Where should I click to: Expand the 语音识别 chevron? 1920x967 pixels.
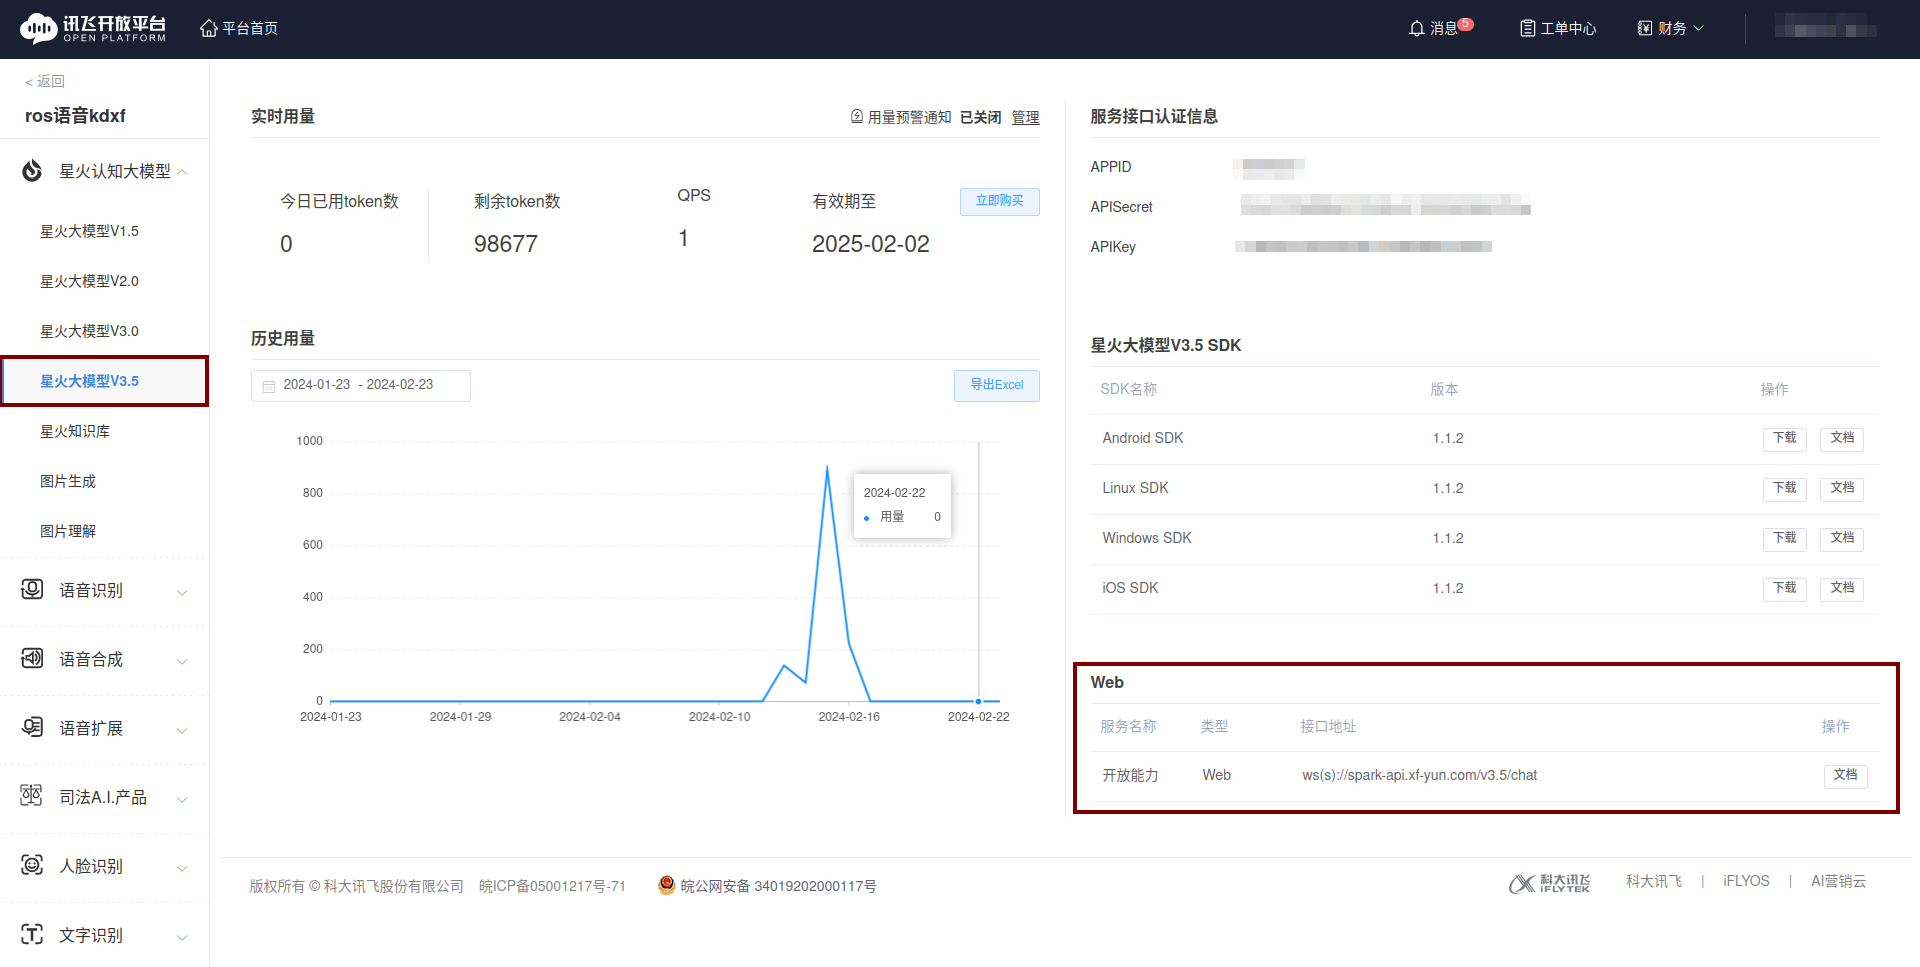point(182,593)
